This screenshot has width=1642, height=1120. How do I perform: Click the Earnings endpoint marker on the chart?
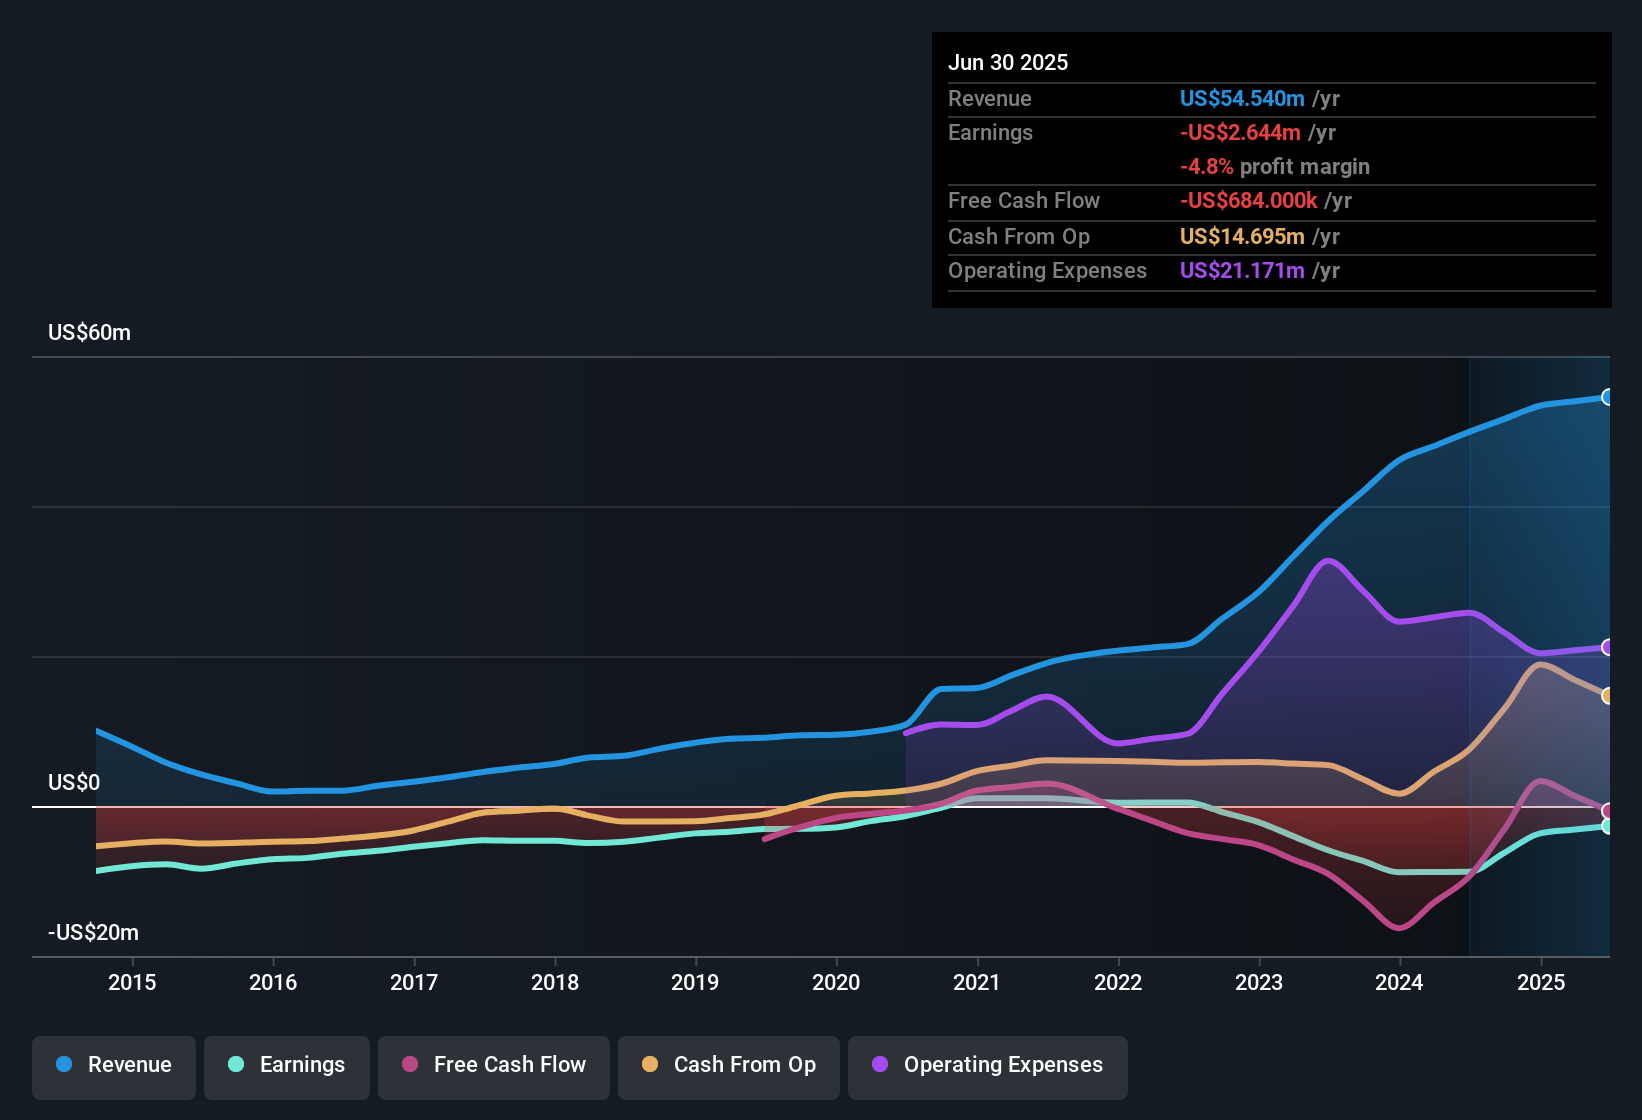coord(1608,826)
